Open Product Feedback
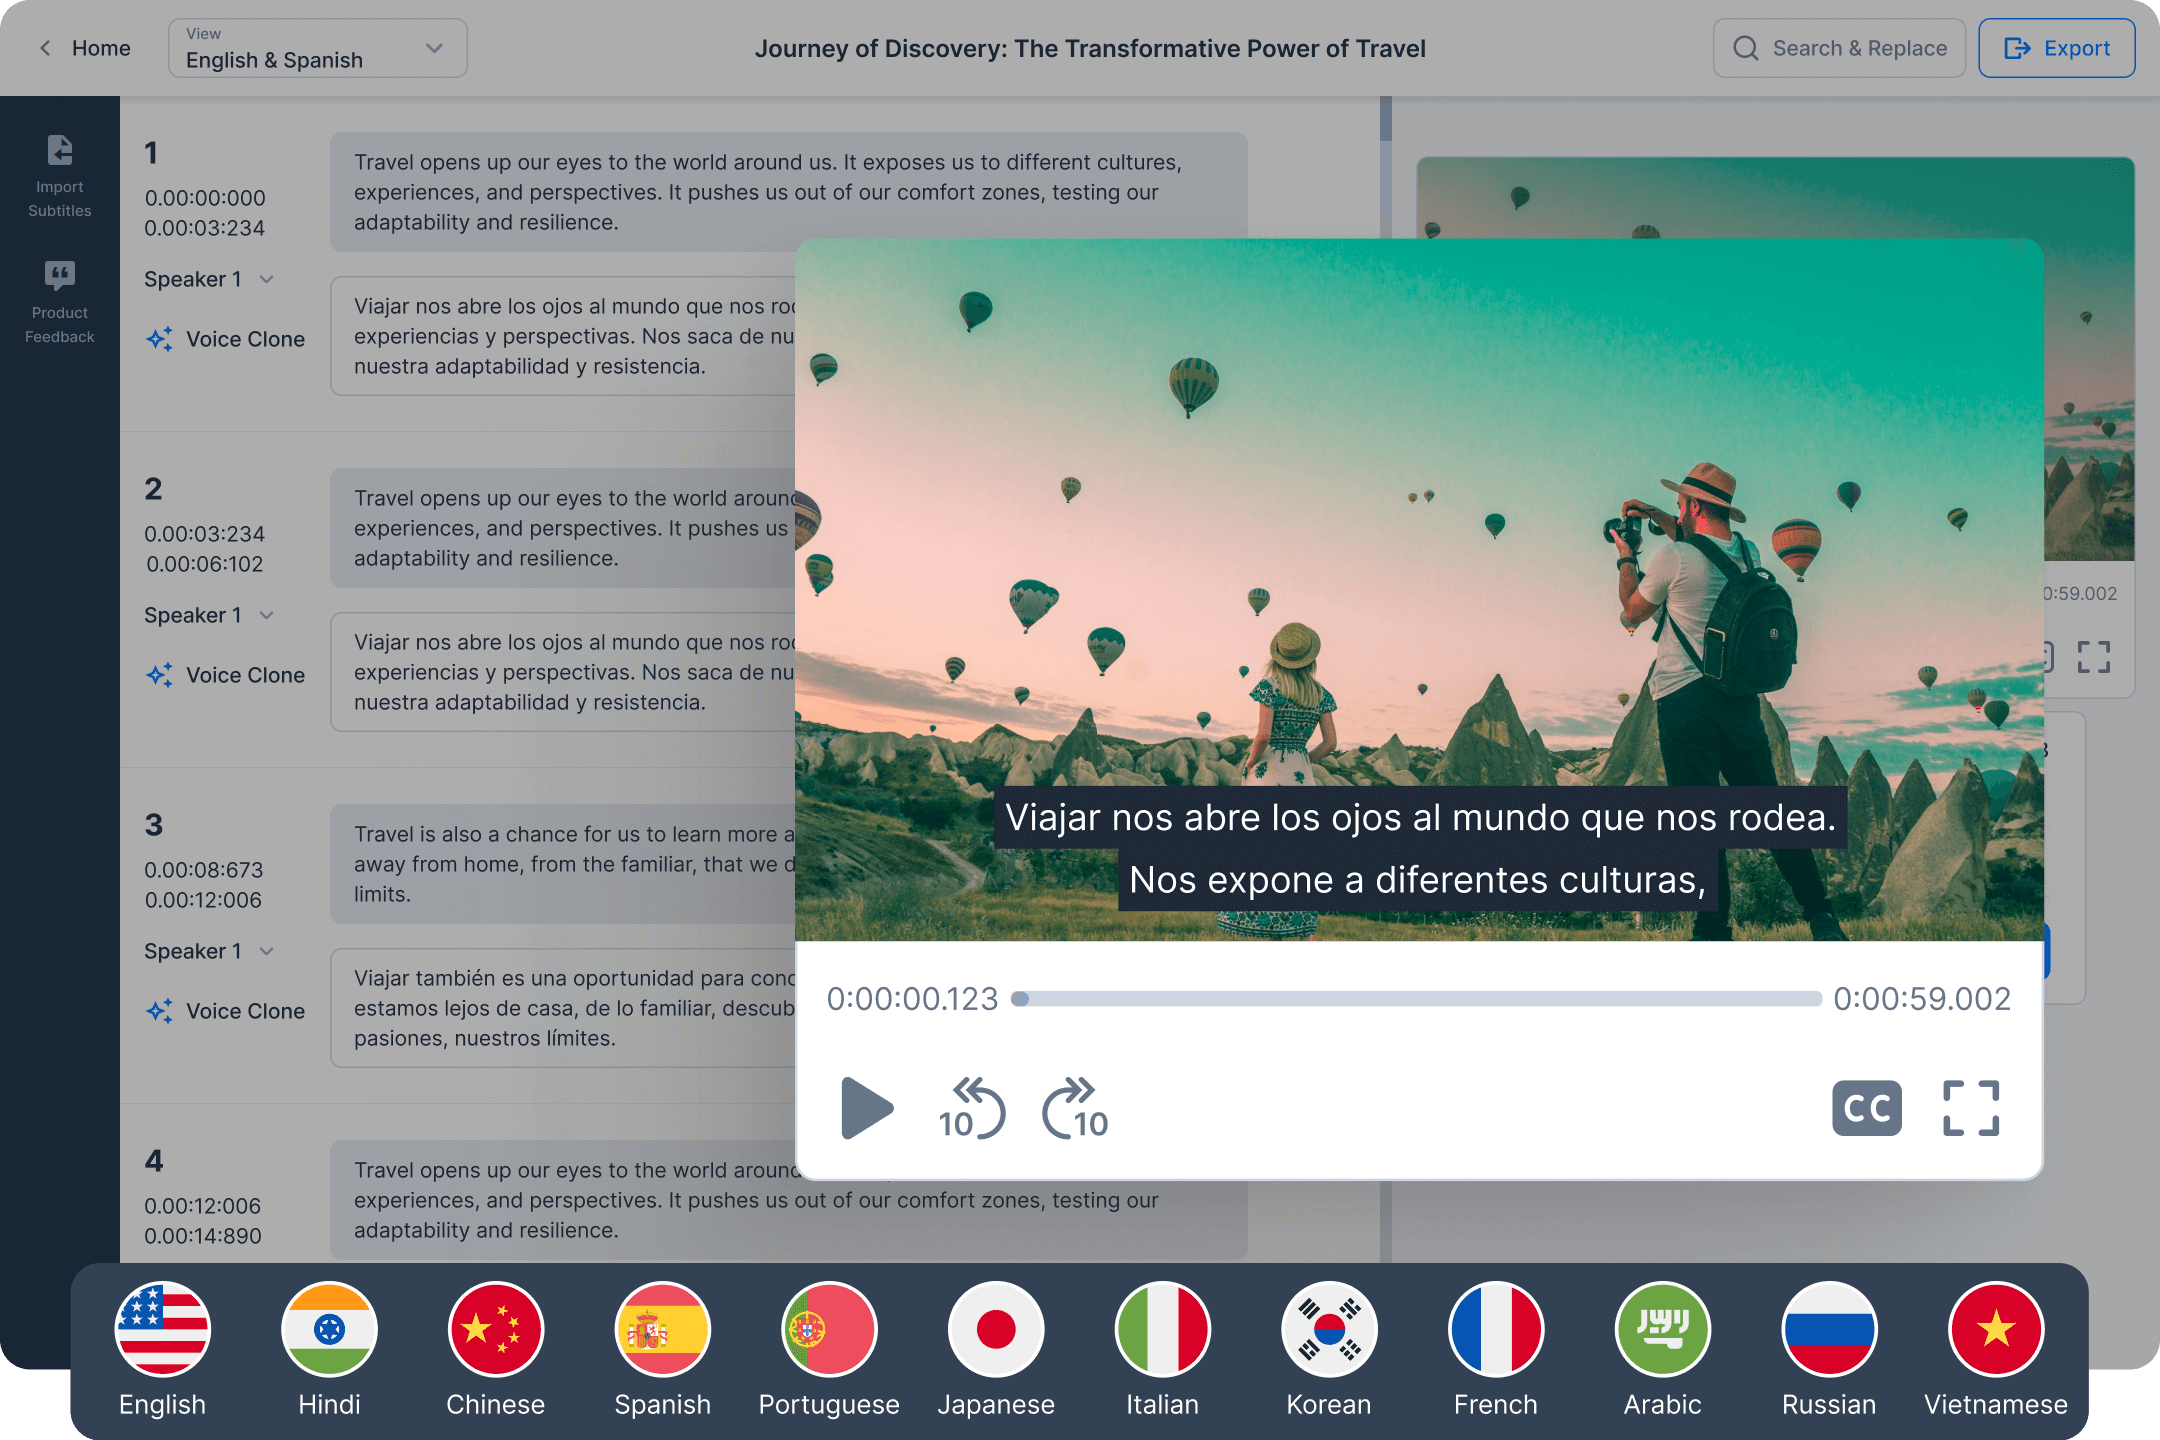2160x1440 pixels. click(59, 300)
